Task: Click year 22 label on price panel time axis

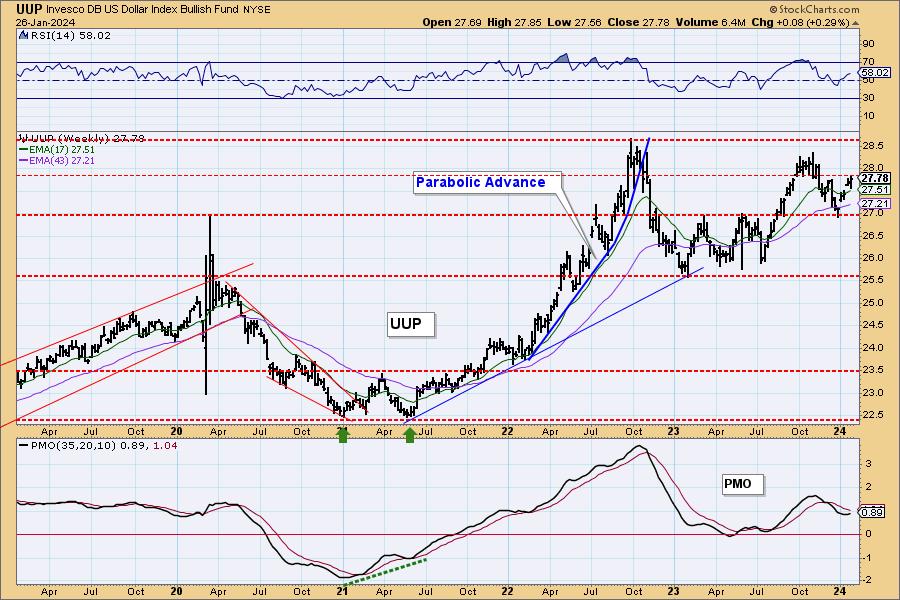Action: click(507, 432)
